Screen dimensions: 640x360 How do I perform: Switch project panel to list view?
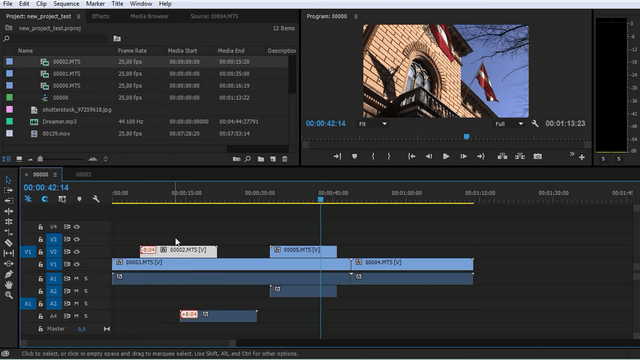click(x=7, y=159)
